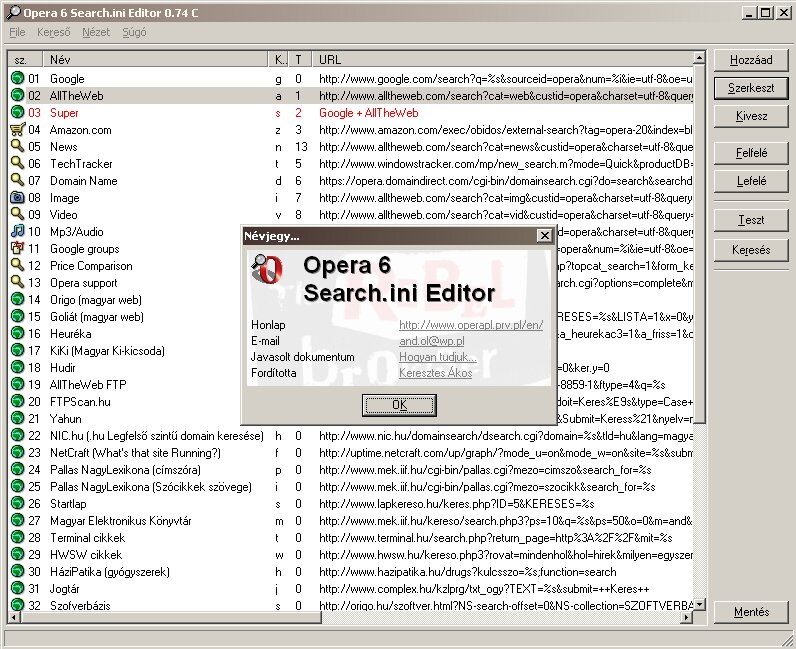Close the Névjegy dialog with X

(x=544, y=236)
